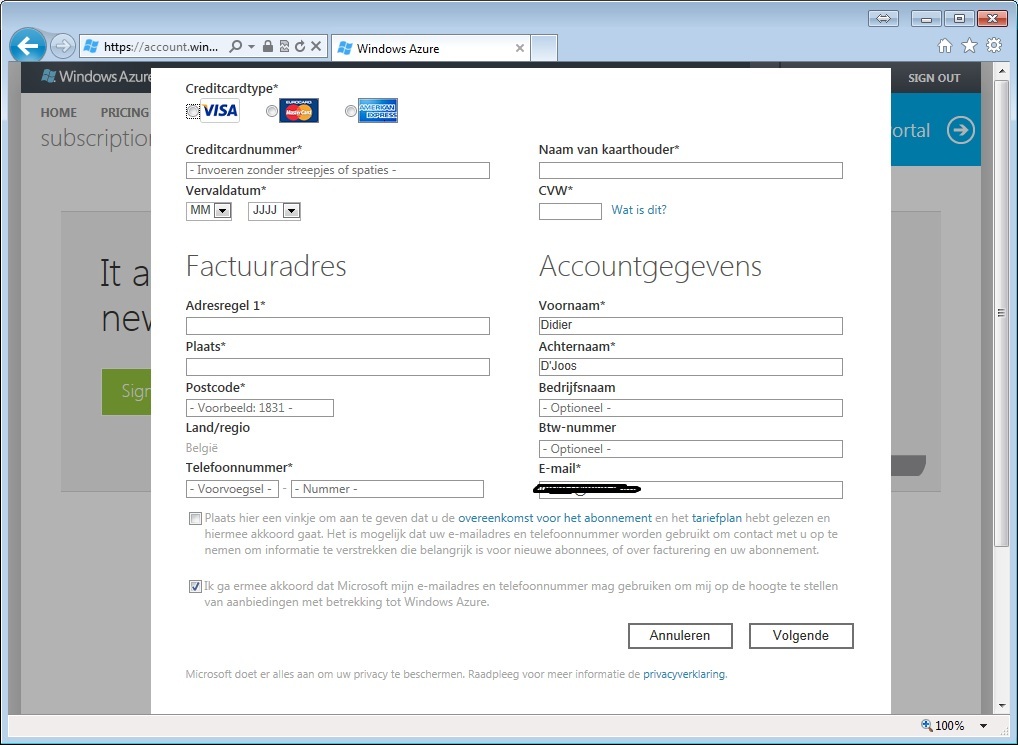Select the VISA credit card type
Screen dimensions: 1018x745
click(x=193, y=111)
